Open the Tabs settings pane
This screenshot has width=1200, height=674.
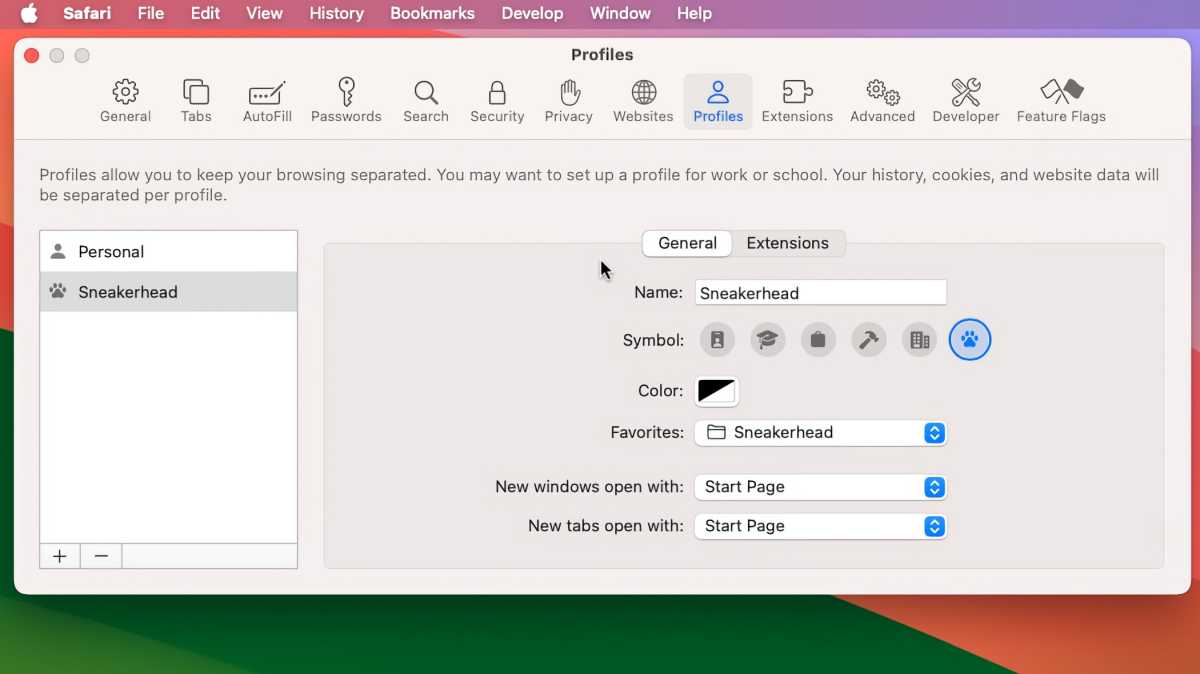(196, 101)
